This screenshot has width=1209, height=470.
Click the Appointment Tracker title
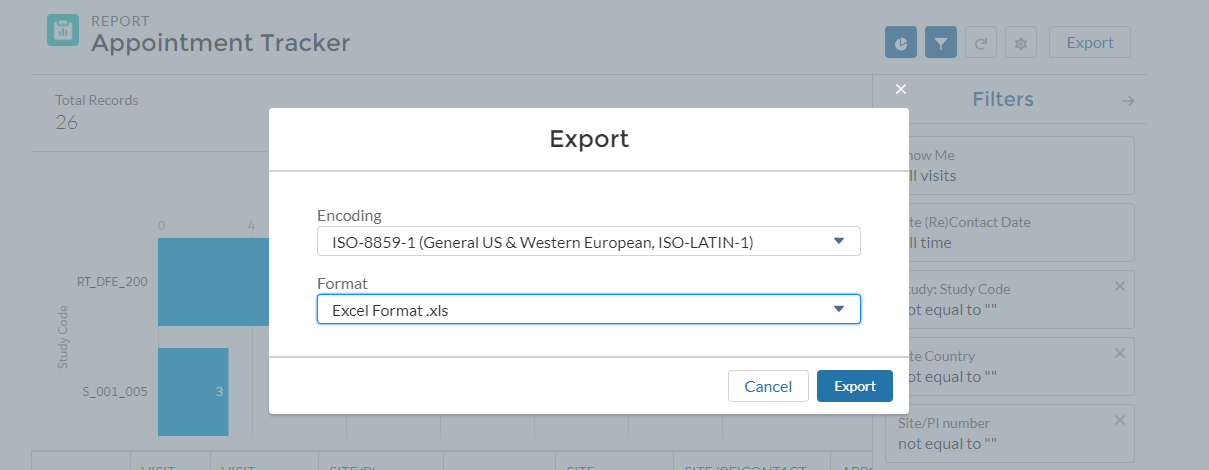coord(221,43)
